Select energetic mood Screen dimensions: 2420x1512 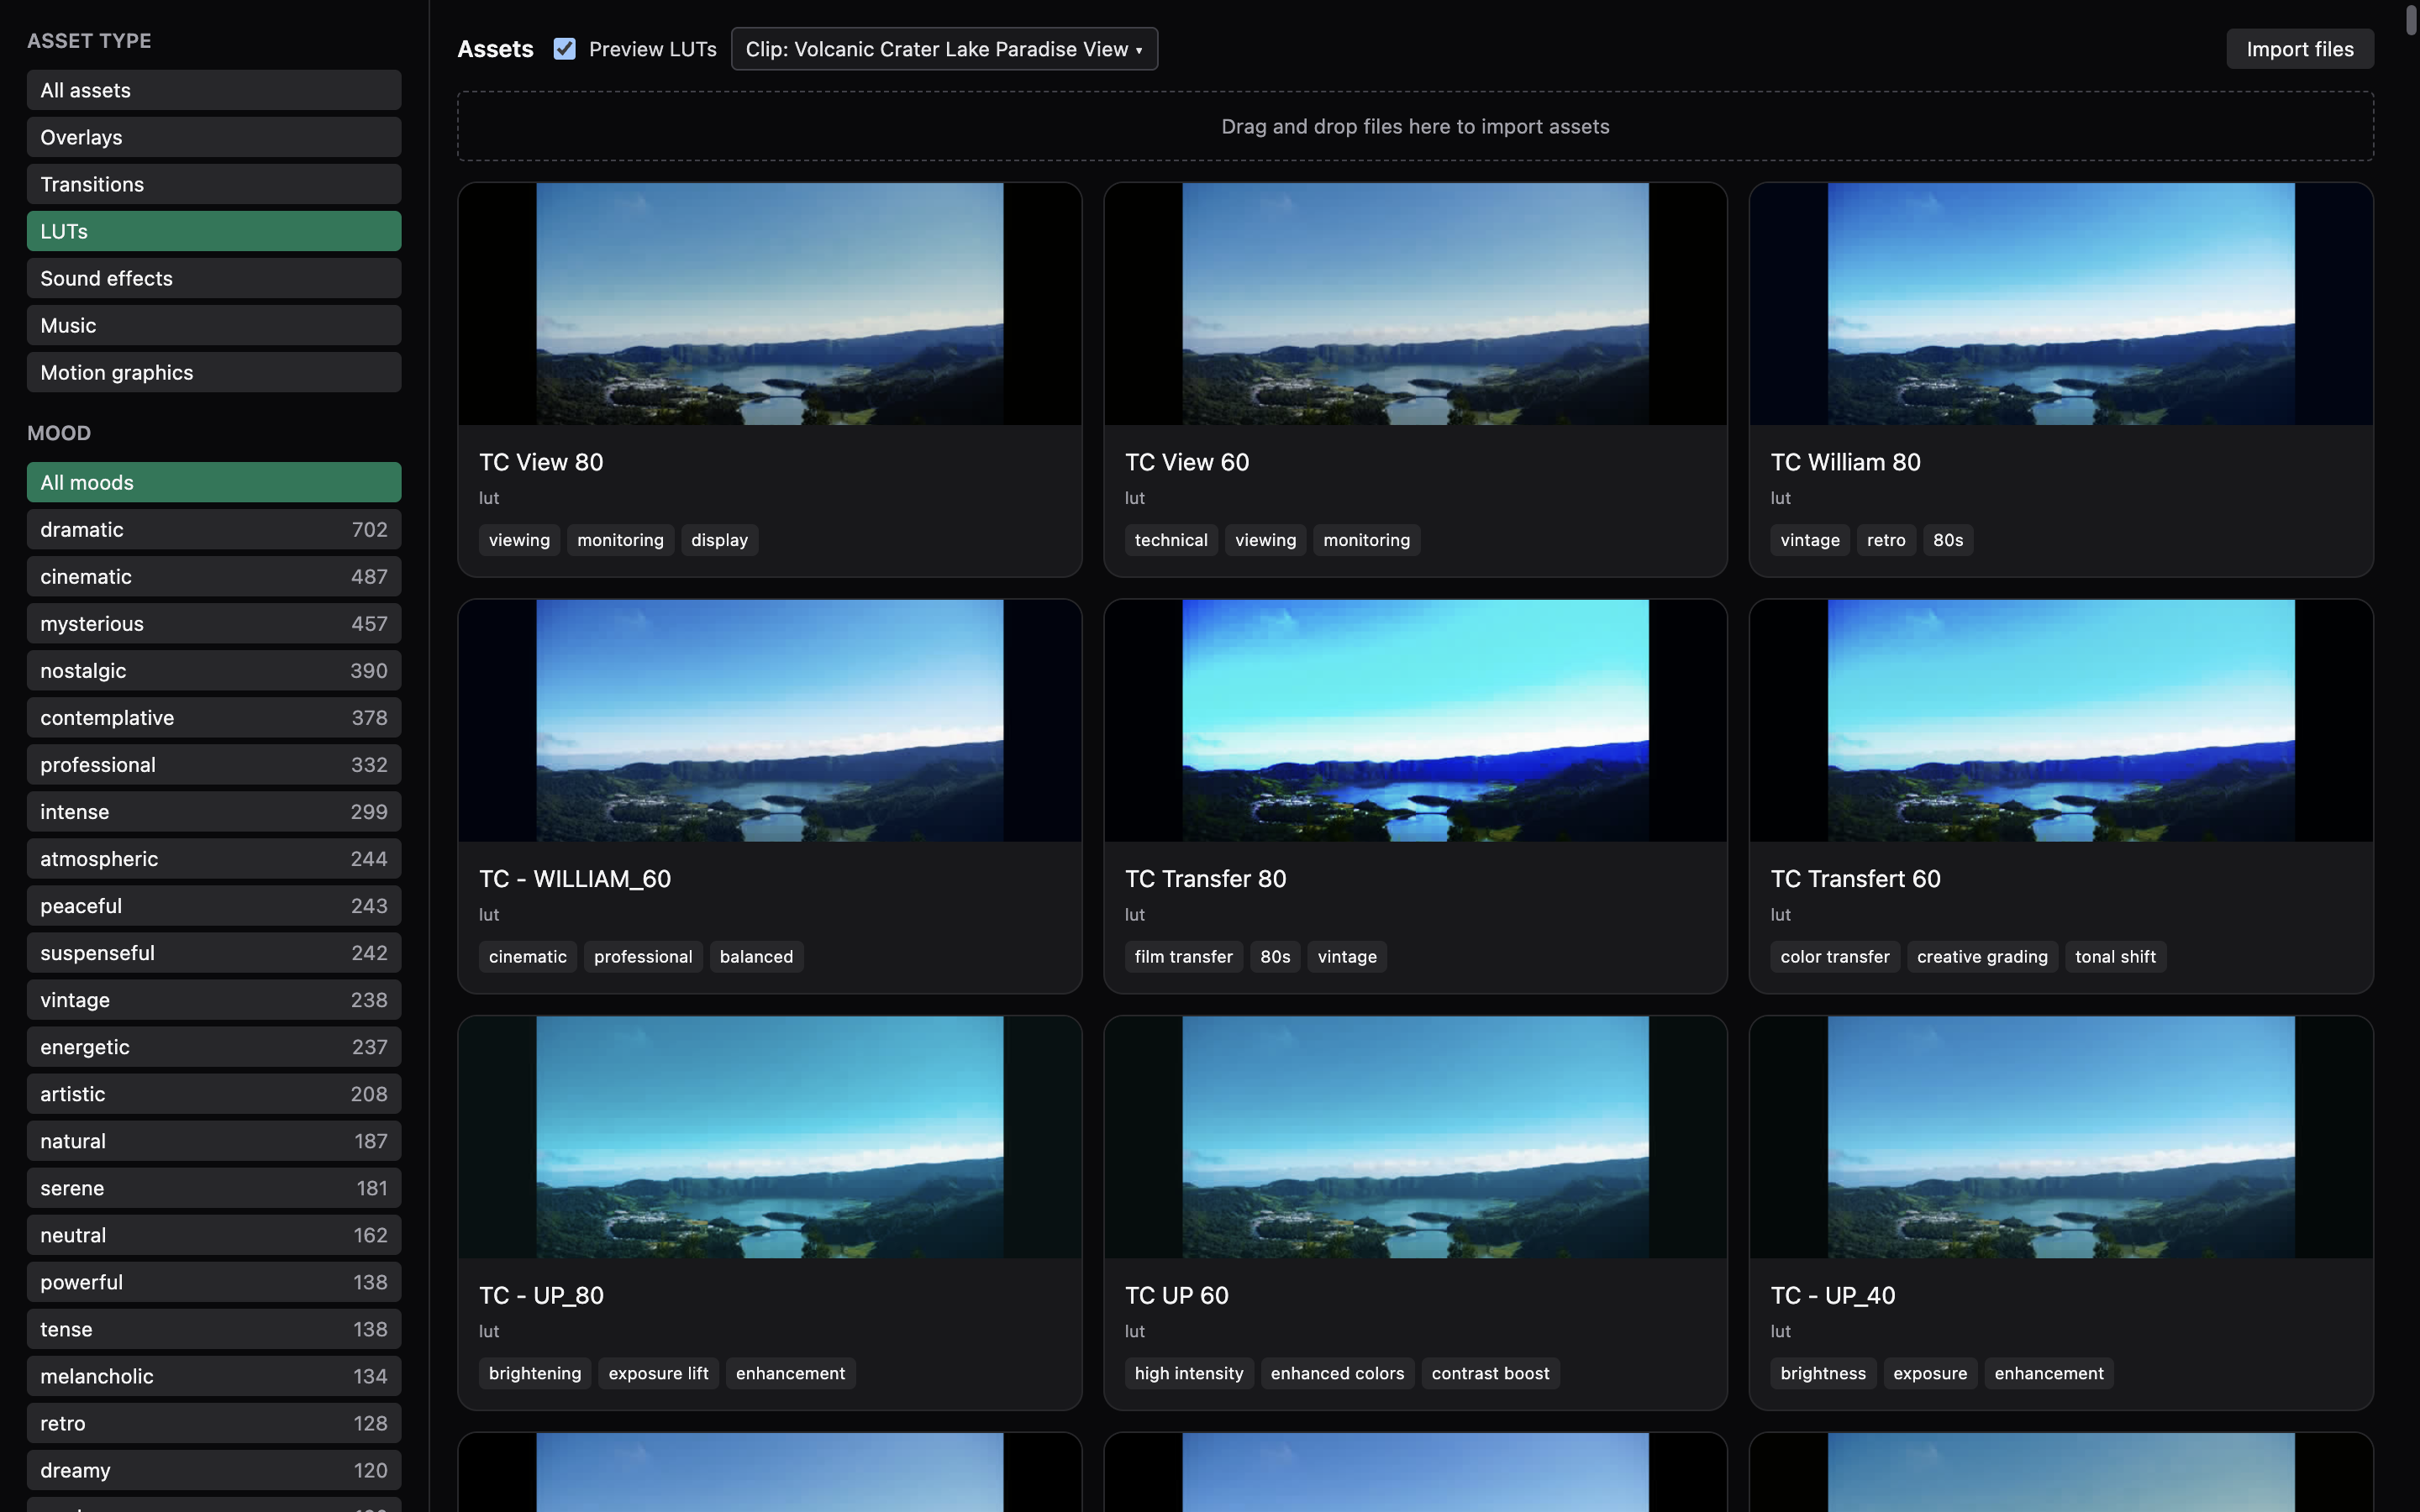tap(214, 1046)
